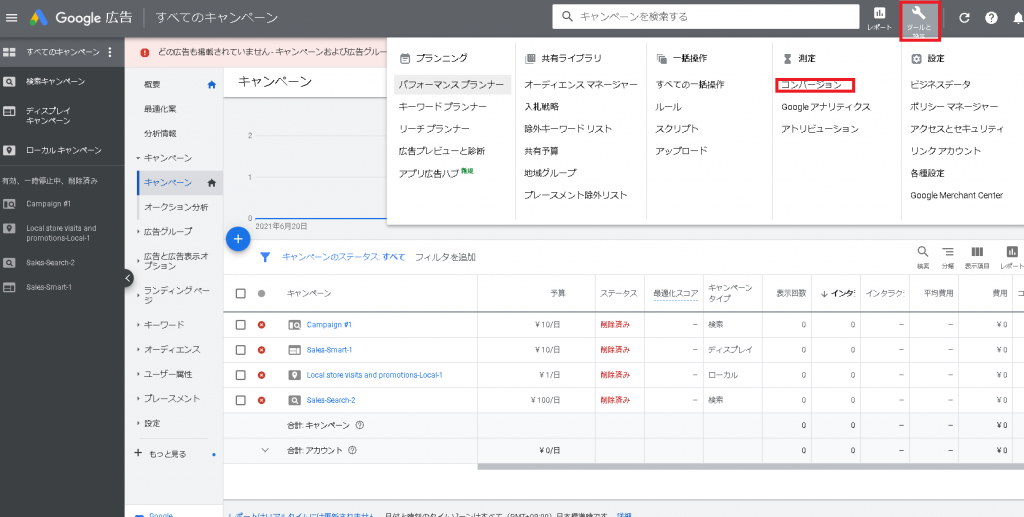1024x517 pixels.
Task: Click the status dot column header
Action: tap(261, 294)
